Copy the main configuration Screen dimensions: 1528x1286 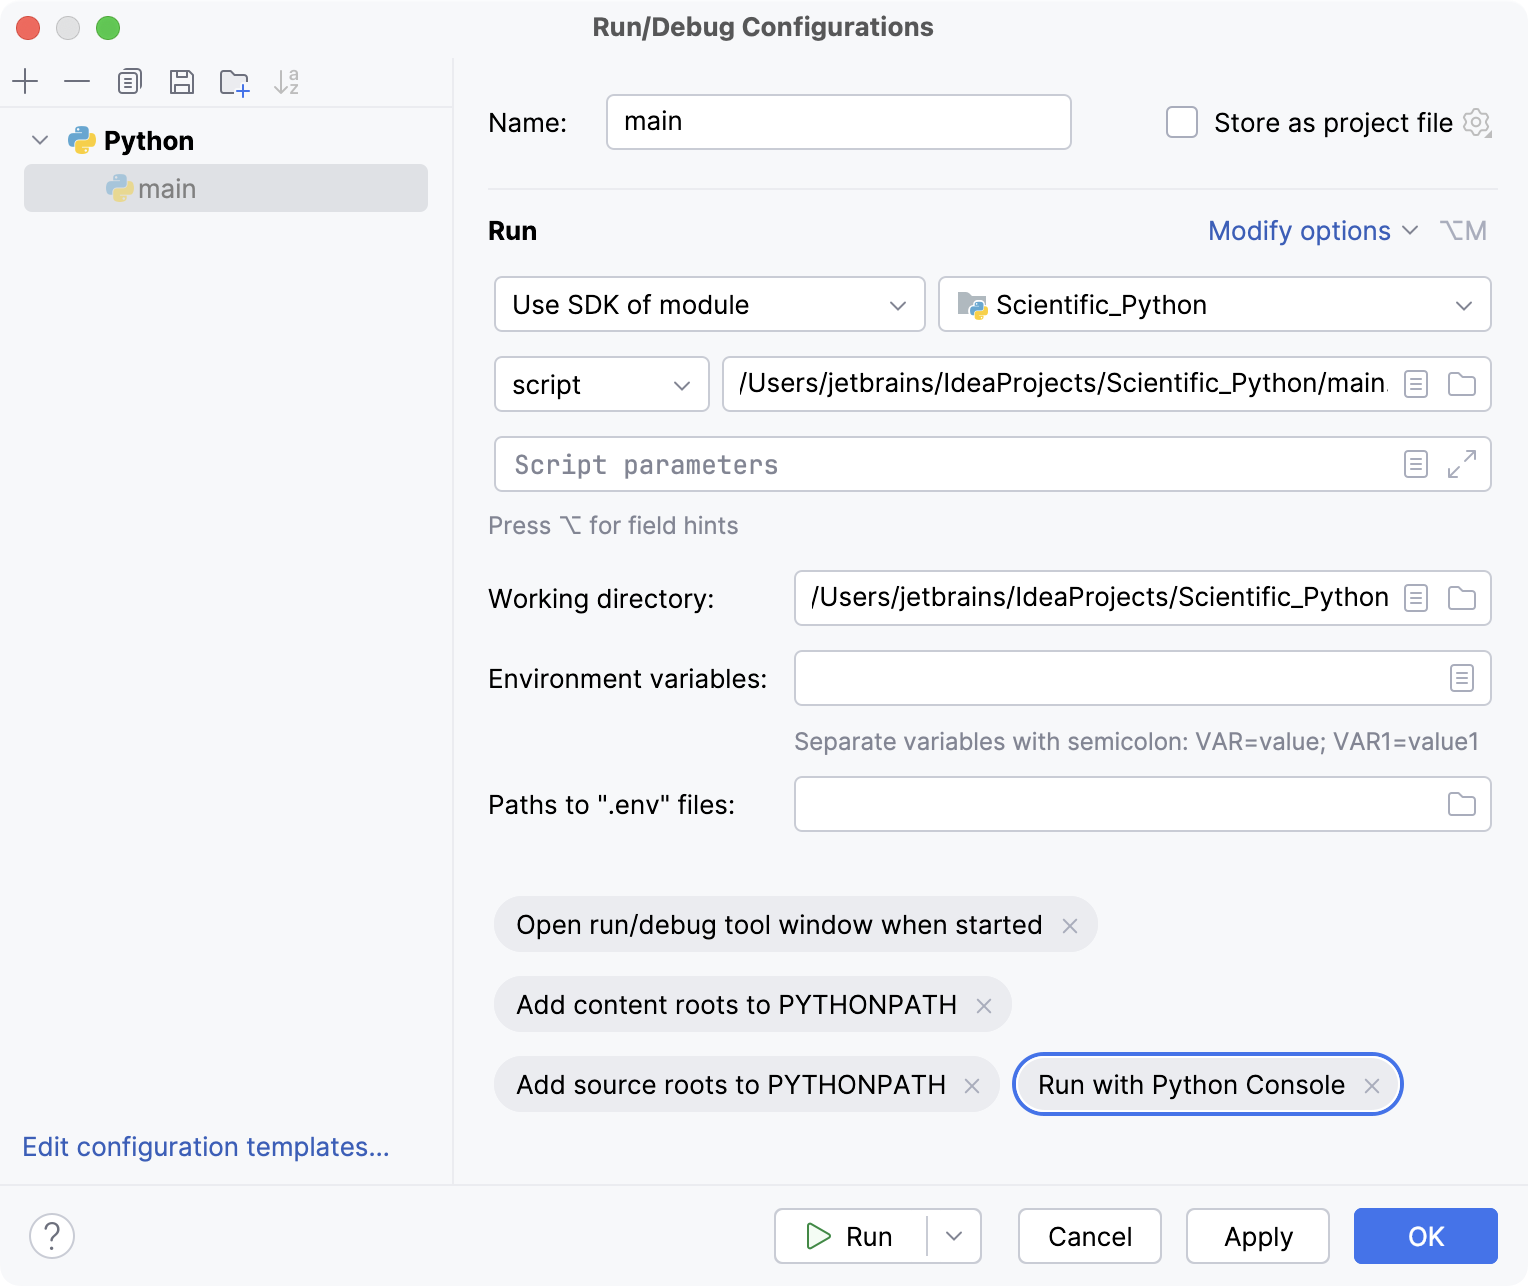pos(129,82)
